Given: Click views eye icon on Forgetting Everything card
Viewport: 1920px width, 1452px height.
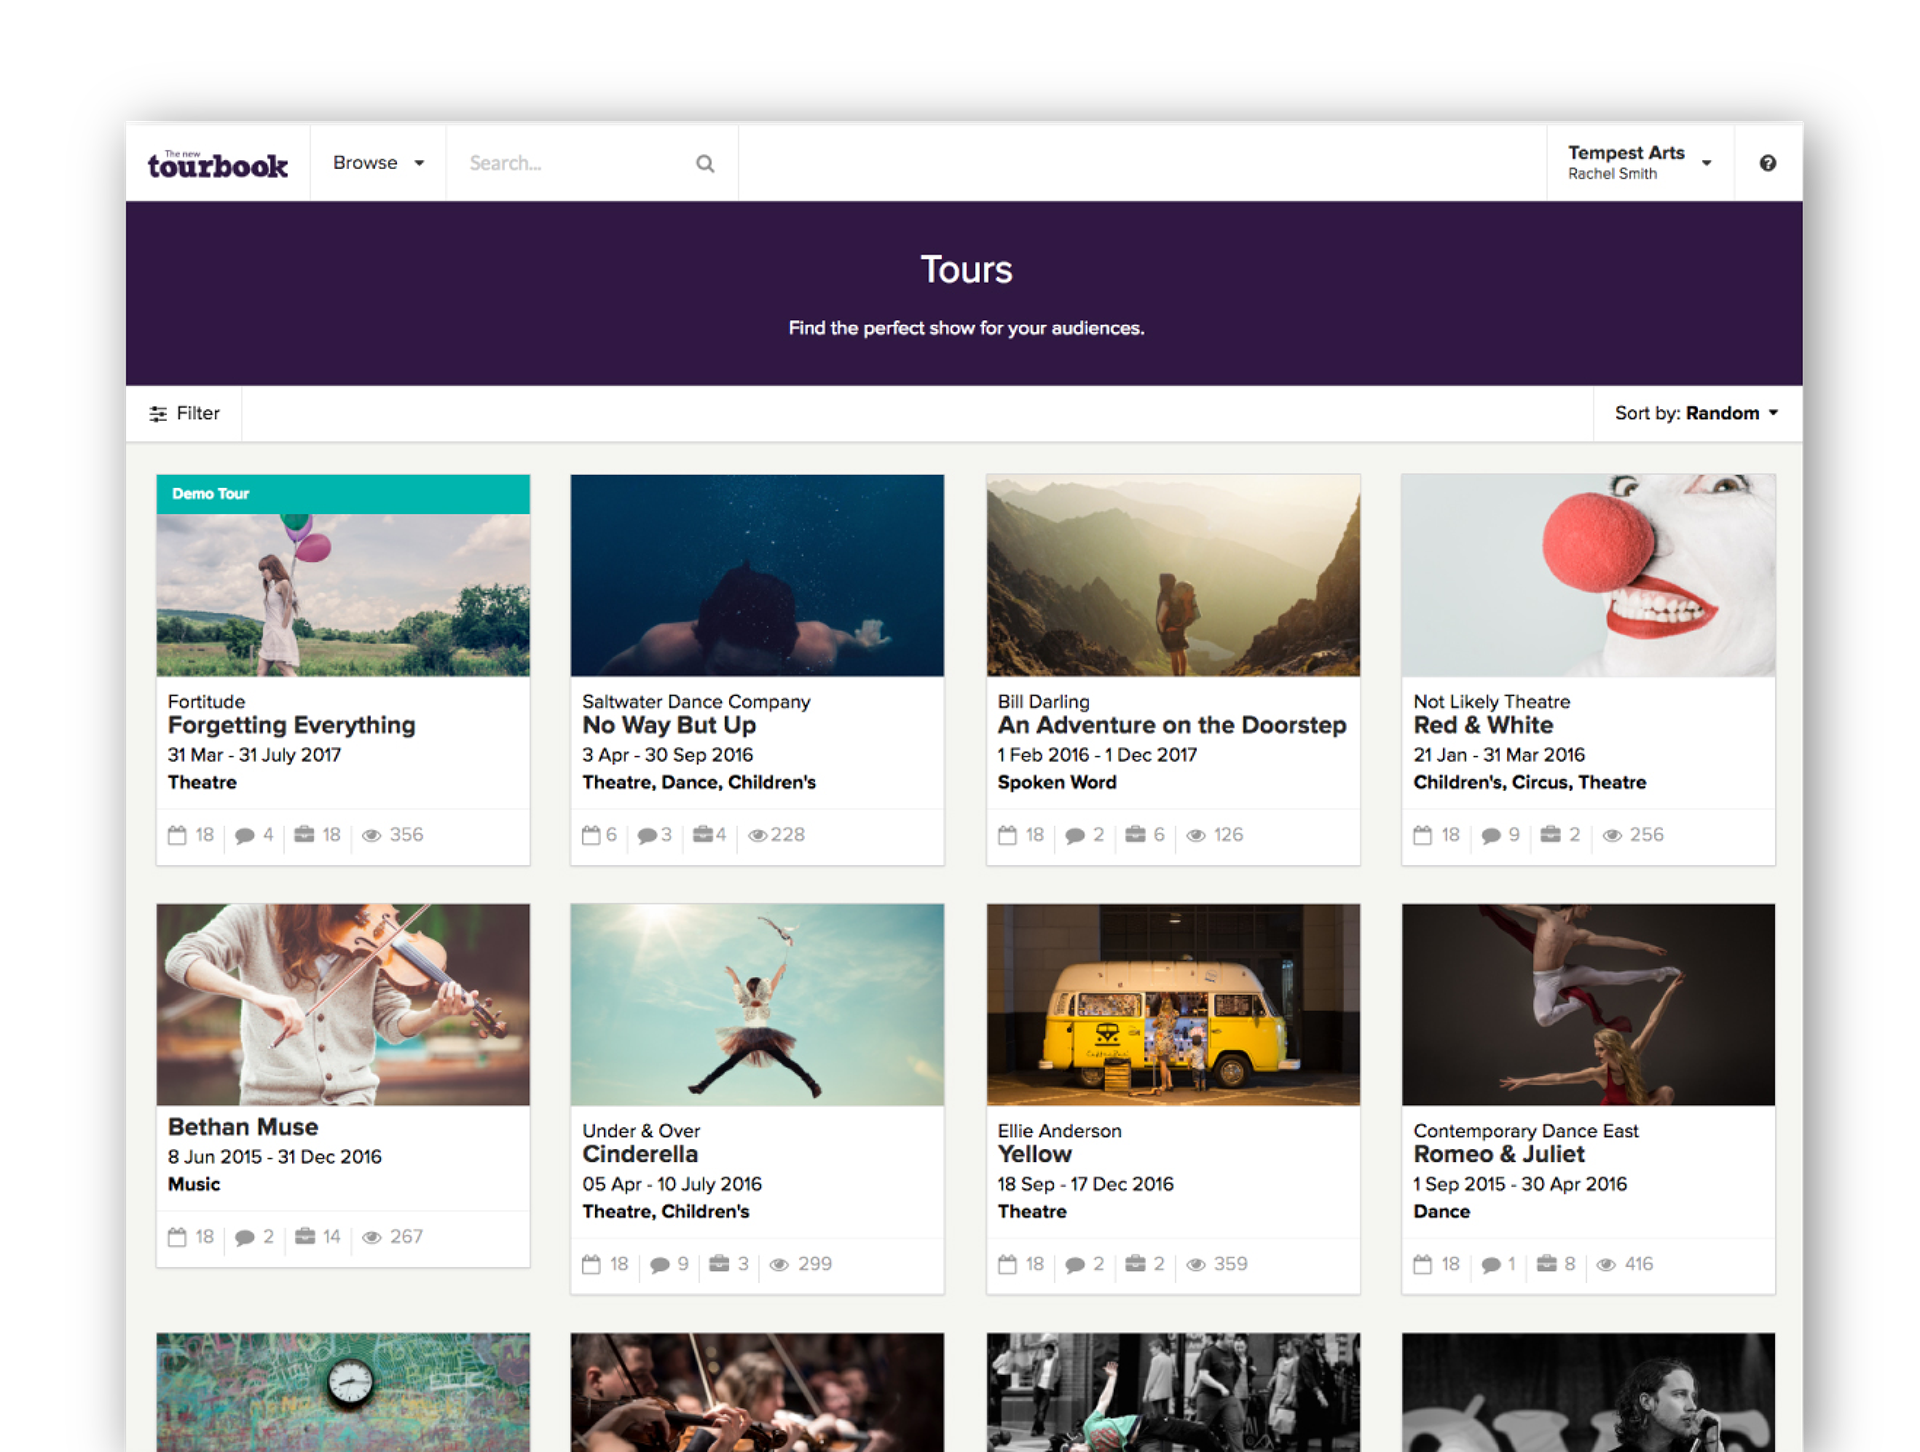Looking at the screenshot, I should [x=371, y=836].
